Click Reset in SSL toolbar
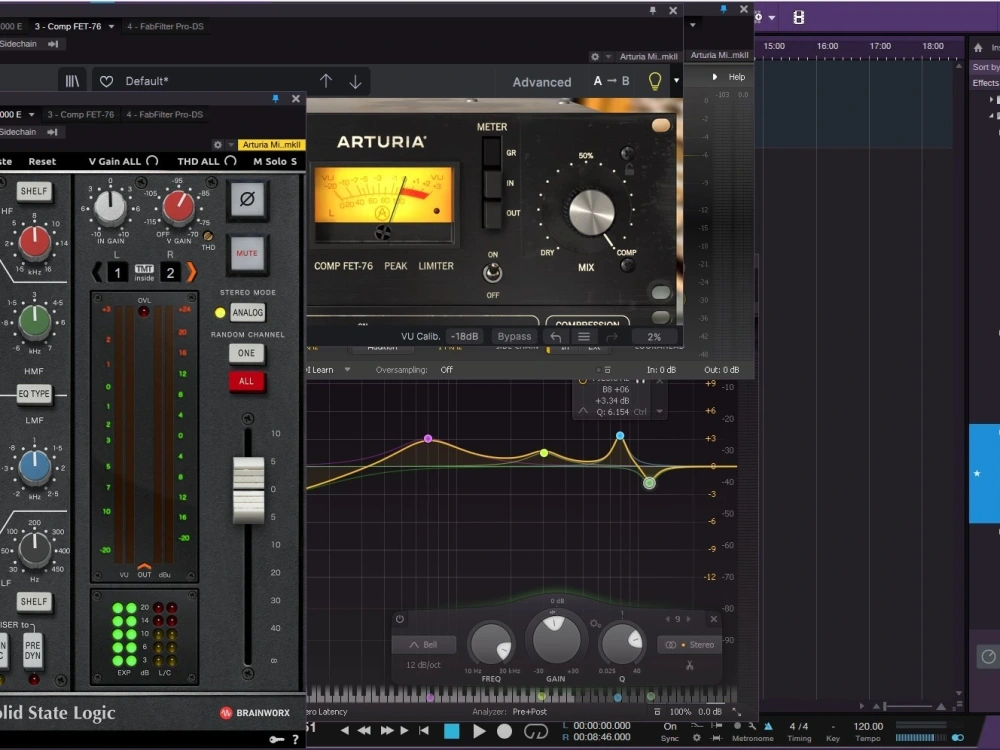Image resolution: width=1000 pixels, height=750 pixels. [42, 162]
